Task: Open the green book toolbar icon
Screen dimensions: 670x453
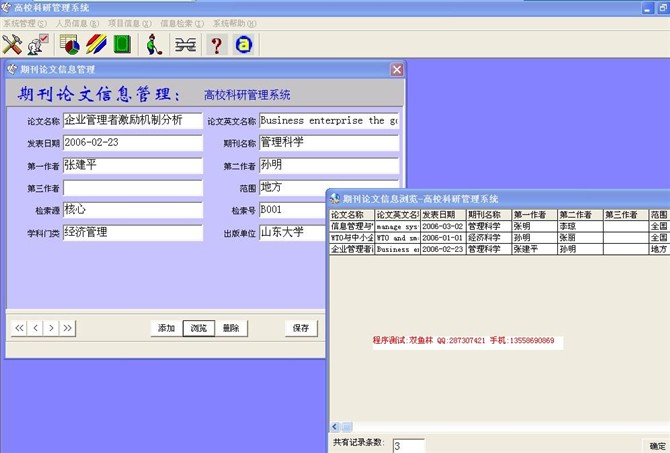Action: pos(122,44)
